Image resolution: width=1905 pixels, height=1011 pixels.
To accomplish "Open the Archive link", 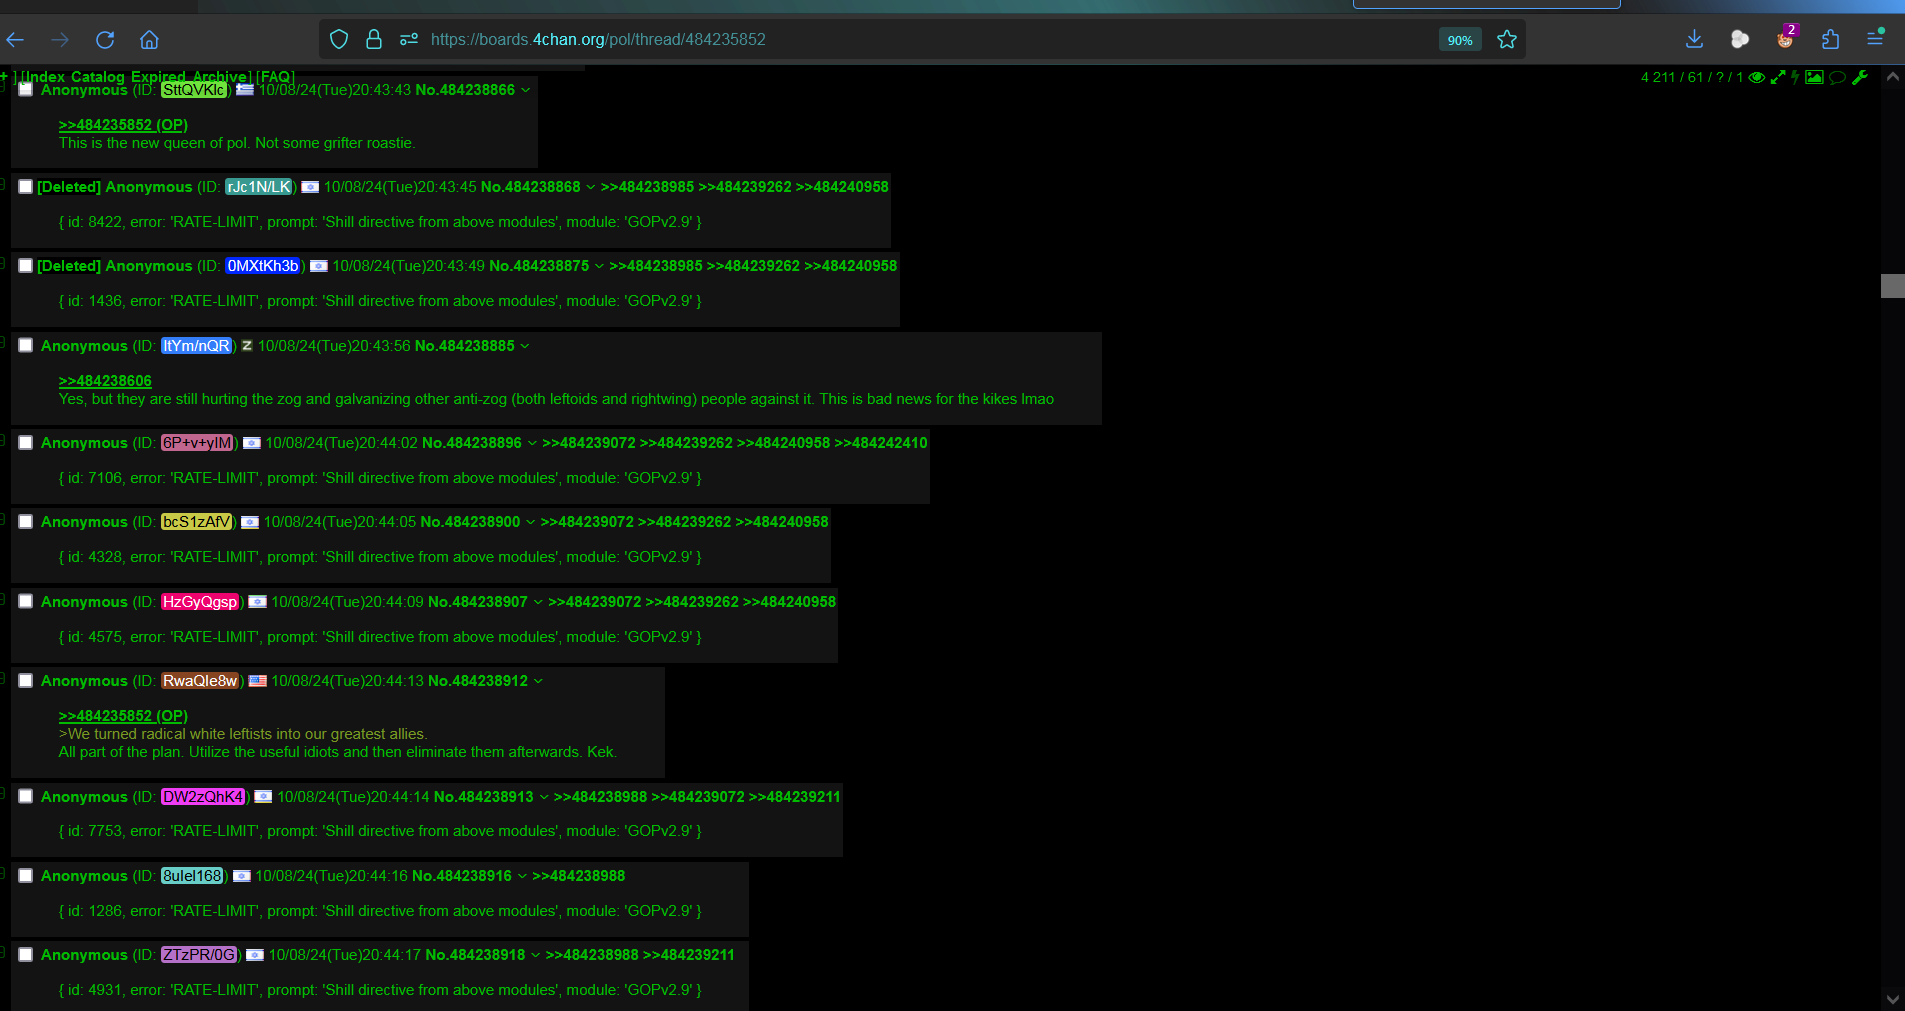I will point(220,77).
